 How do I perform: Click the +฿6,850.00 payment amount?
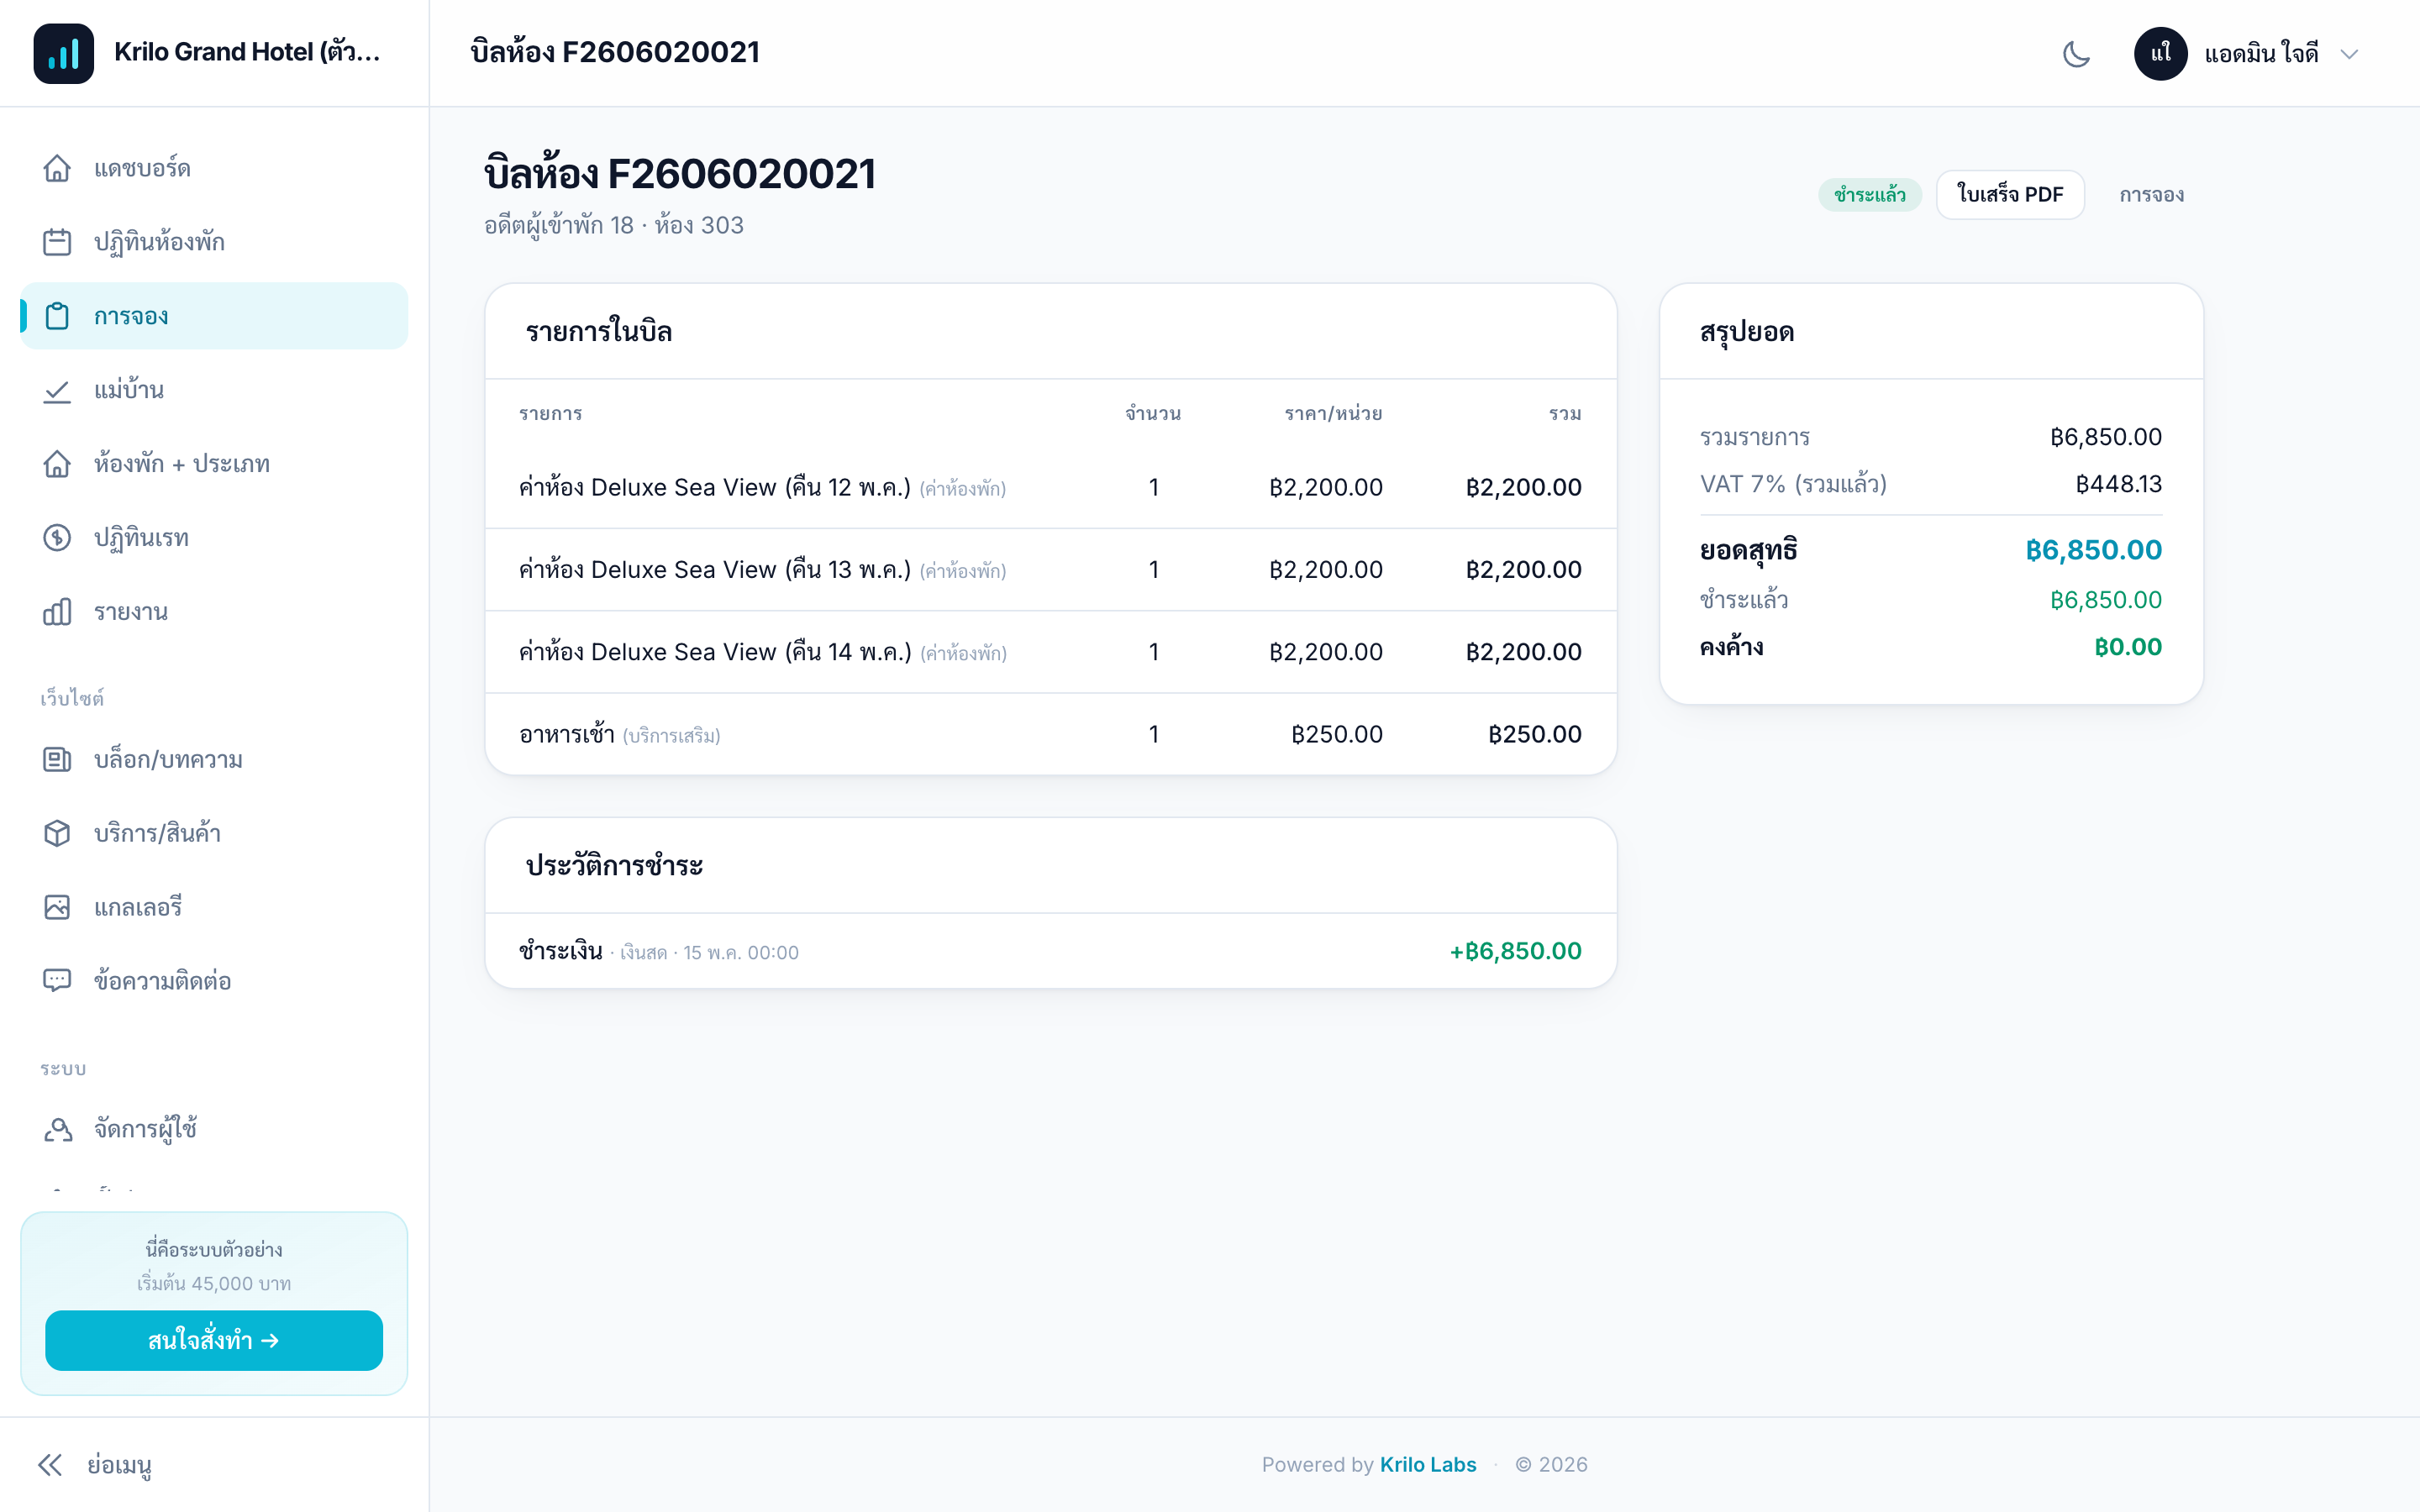click(1515, 951)
